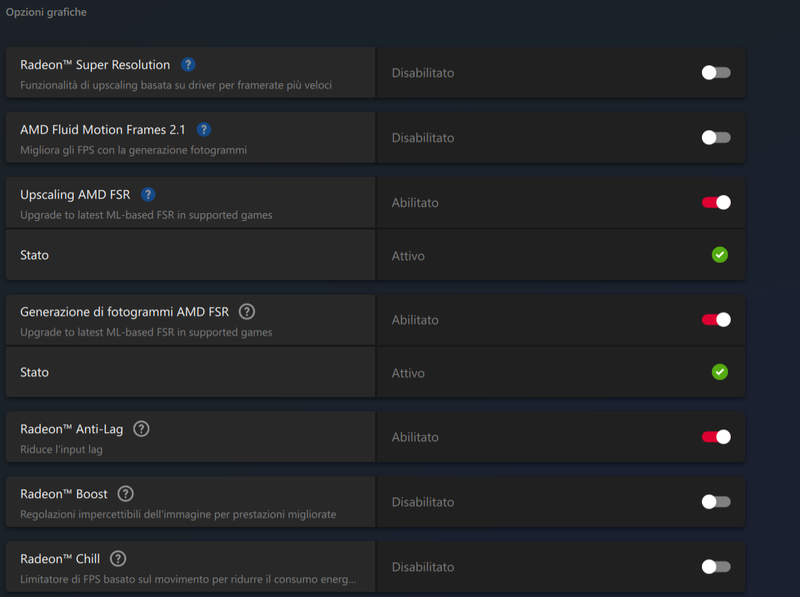Open help icon beside Radeon Boost
Screen dimensions: 800x597
coord(126,494)
